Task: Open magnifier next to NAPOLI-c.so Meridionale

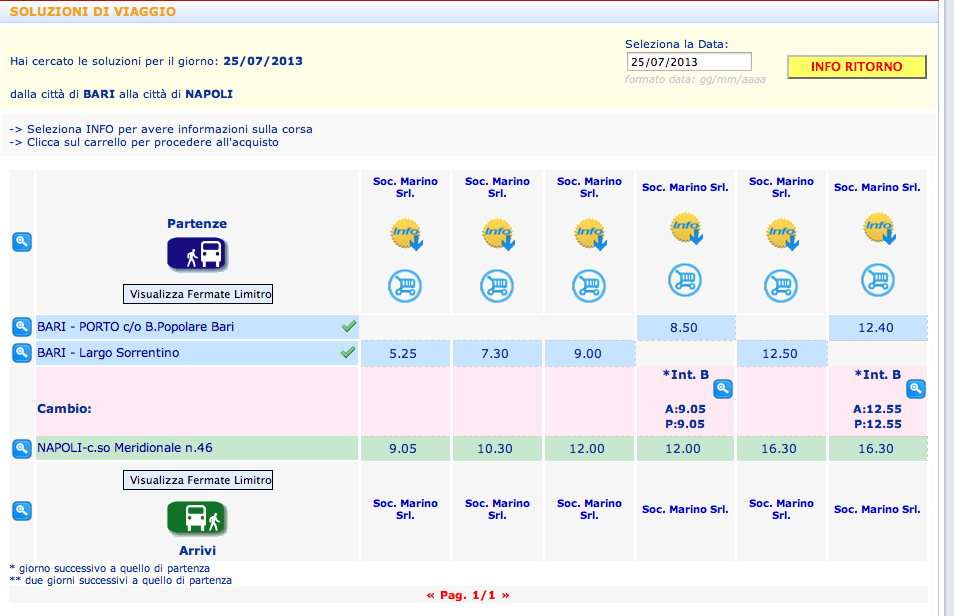Action: click(x=22, y=449)
